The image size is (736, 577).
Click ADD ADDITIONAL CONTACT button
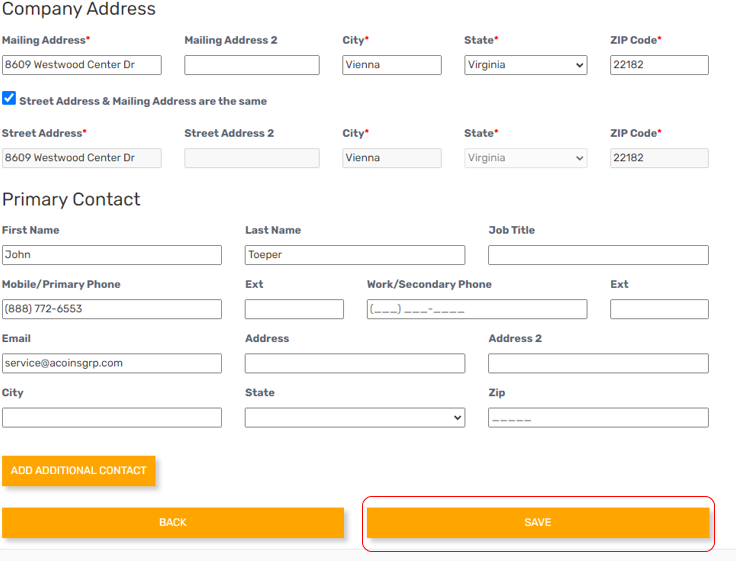coord(79,470)
